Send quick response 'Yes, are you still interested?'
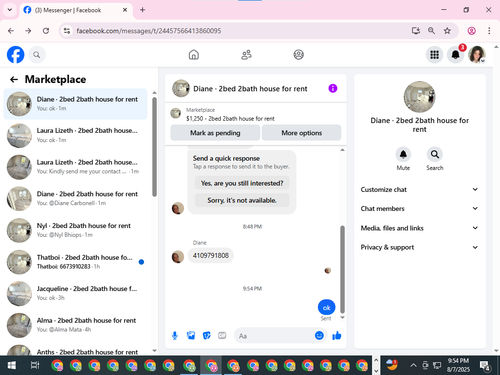The width and height of the screenshot is (500, 375). coord(242,183)
